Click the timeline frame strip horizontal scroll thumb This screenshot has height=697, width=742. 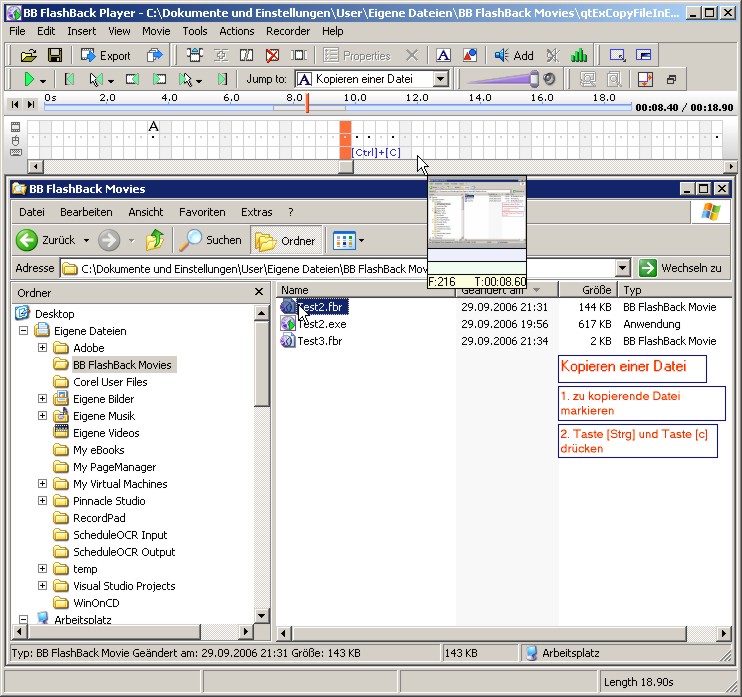[x=346, y=167]
